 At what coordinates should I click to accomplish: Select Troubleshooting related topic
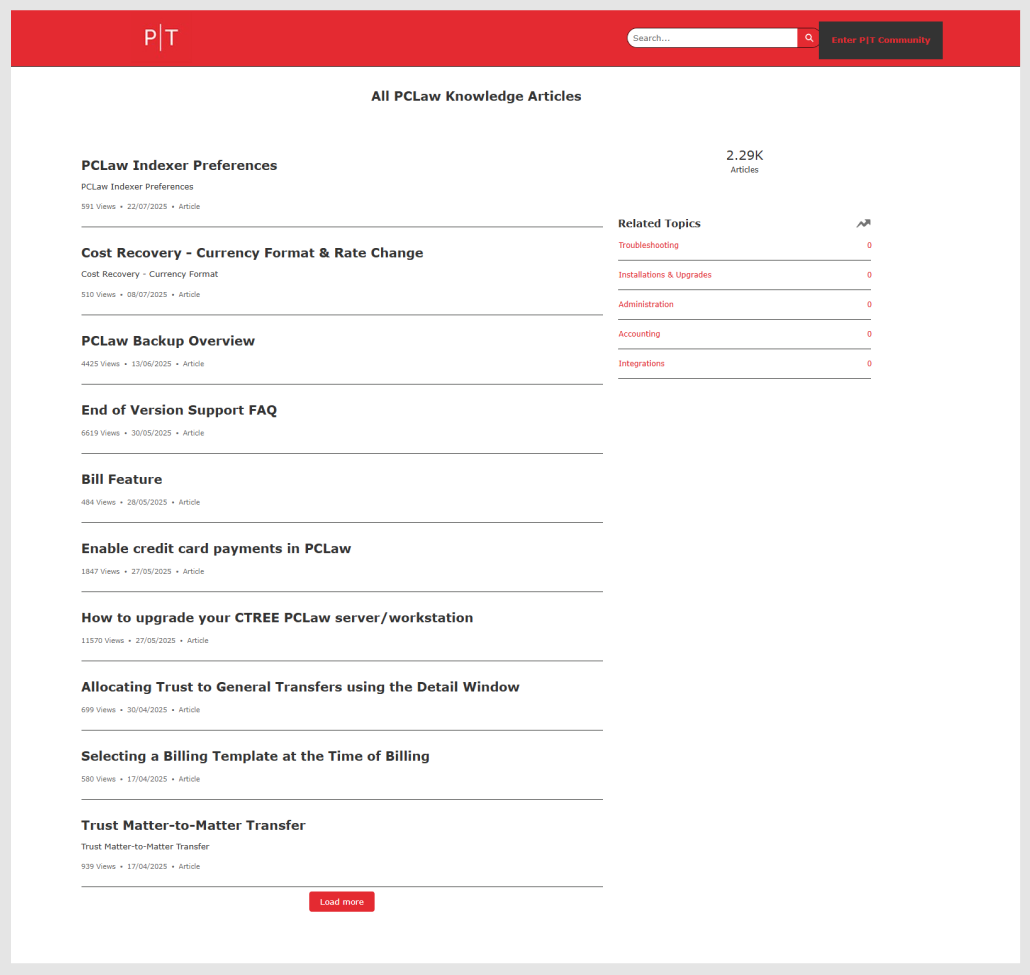[648, 245]
